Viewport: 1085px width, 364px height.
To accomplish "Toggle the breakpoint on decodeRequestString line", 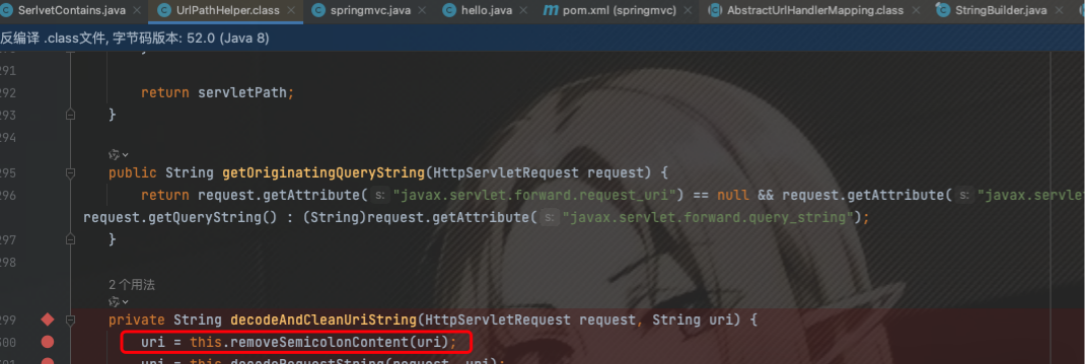I will point(47,361).
